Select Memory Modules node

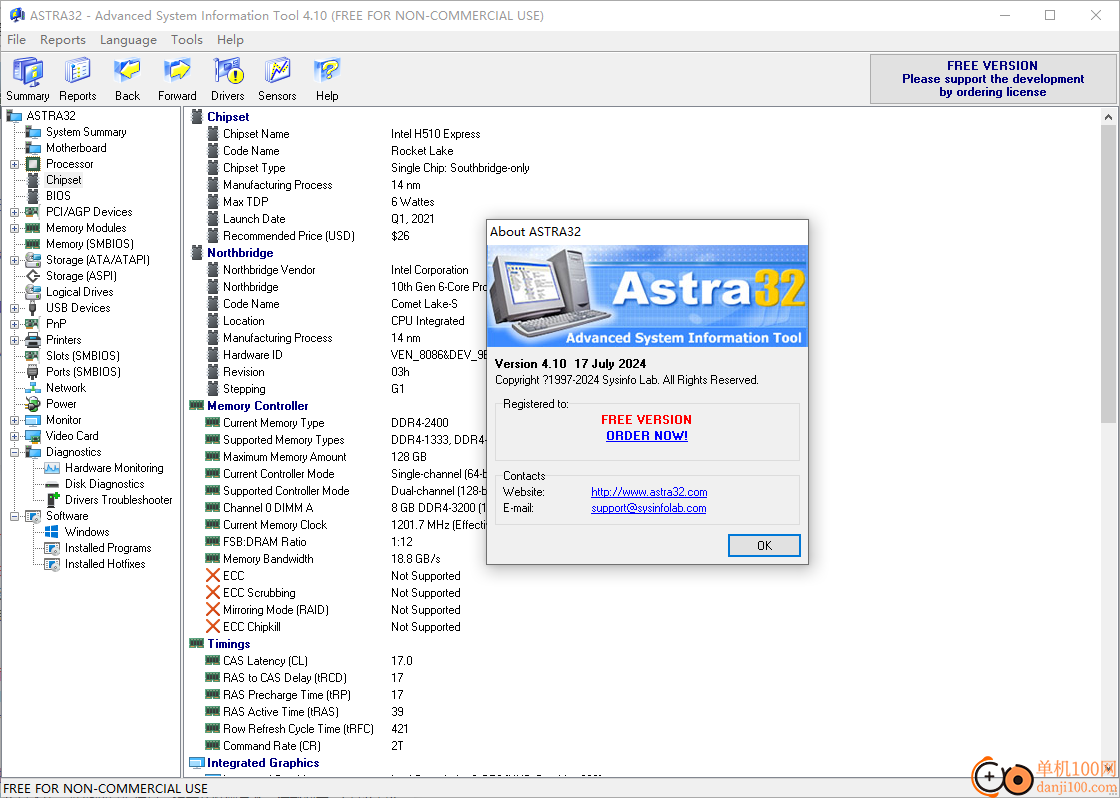[x=86, y=228]
